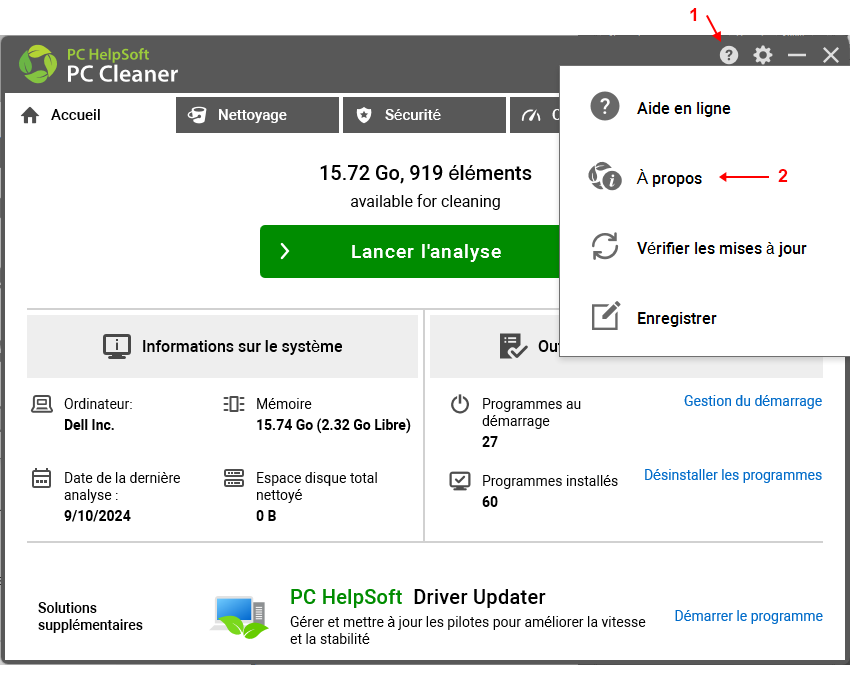Minimize the PC Cleaner window

point(797,55)
